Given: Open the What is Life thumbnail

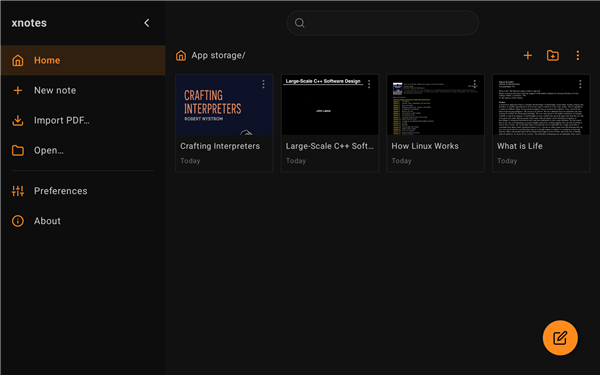Looking at the screenshot, I should point(541,104).
